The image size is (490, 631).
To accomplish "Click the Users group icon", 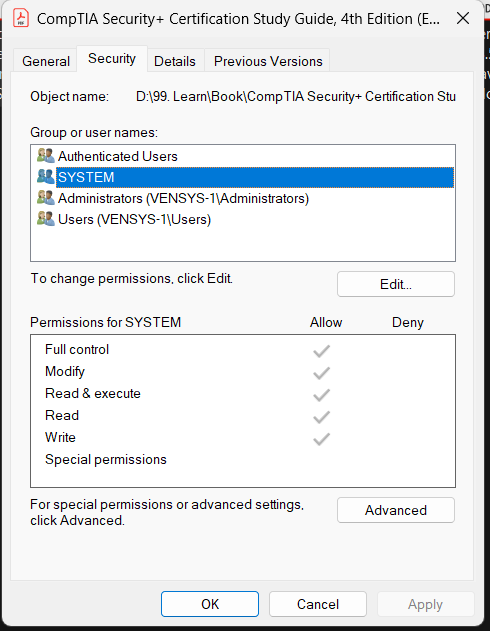I will [x=45, y=219].
